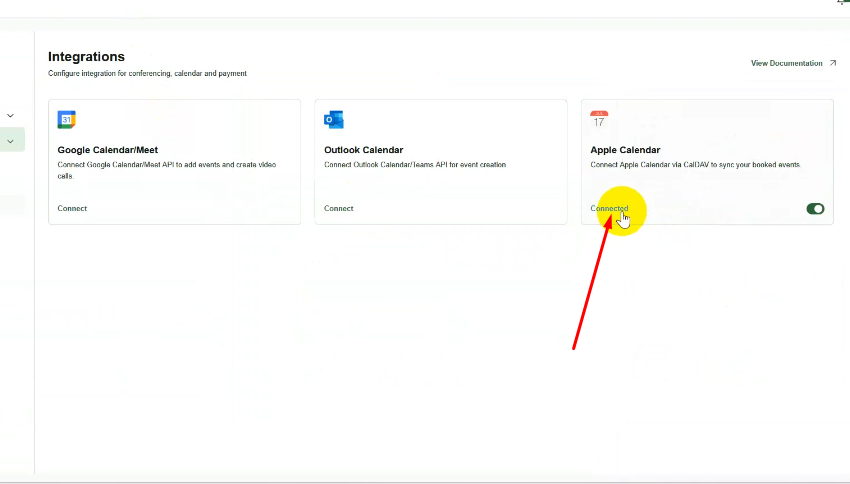Click the Integrations page heading
850x484 pixels.
(x=86, y=57)
